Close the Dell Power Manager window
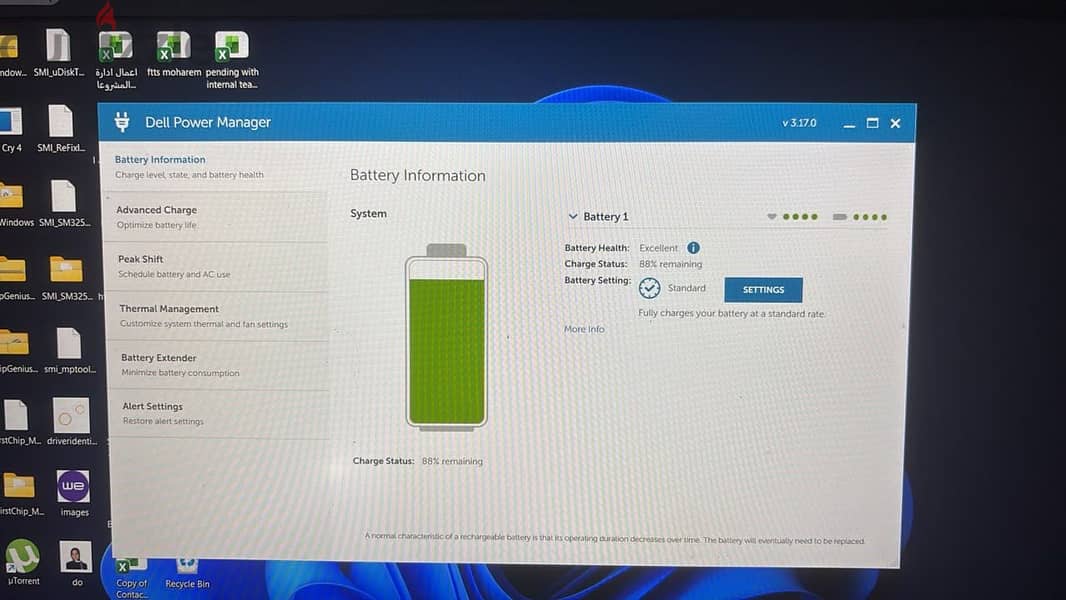The image size is (1066, 600). pyautogui.click(x=895, y=123)
